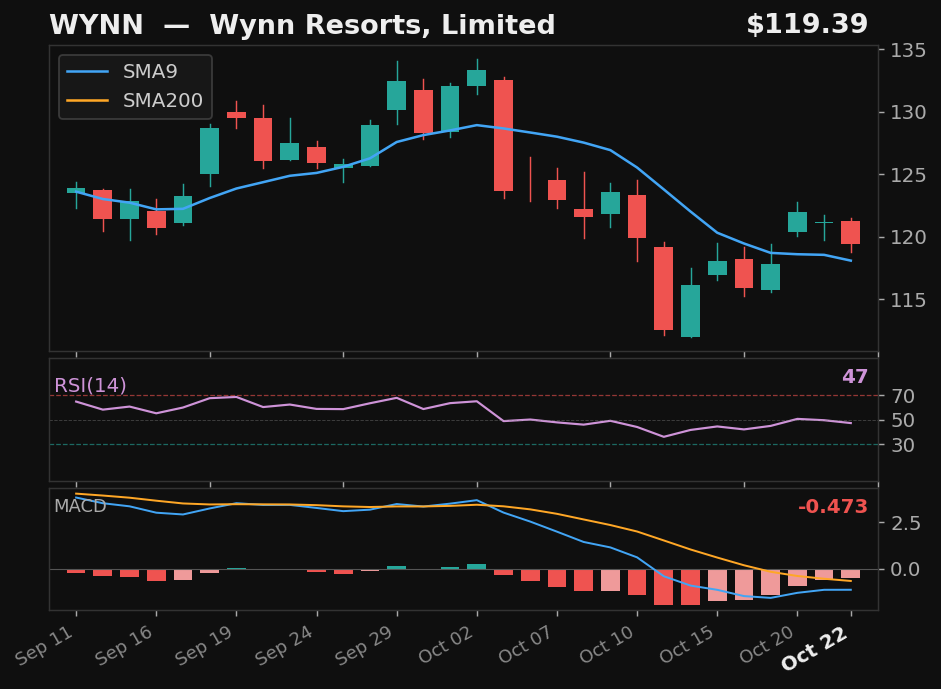Click the Sep 24 date label
941x689 pixels.
click(x=285, y=644)
